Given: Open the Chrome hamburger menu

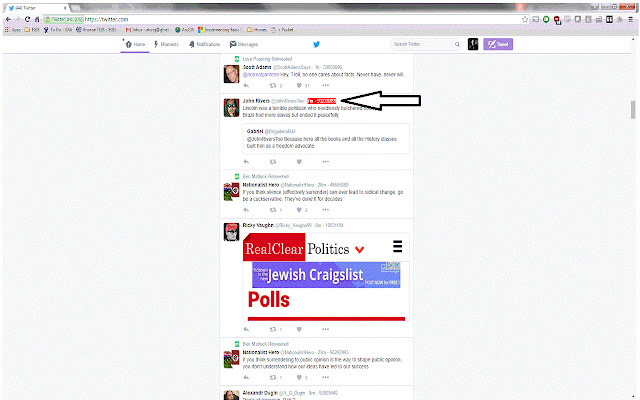Looking at the screenshot, I should click(631, 19).
